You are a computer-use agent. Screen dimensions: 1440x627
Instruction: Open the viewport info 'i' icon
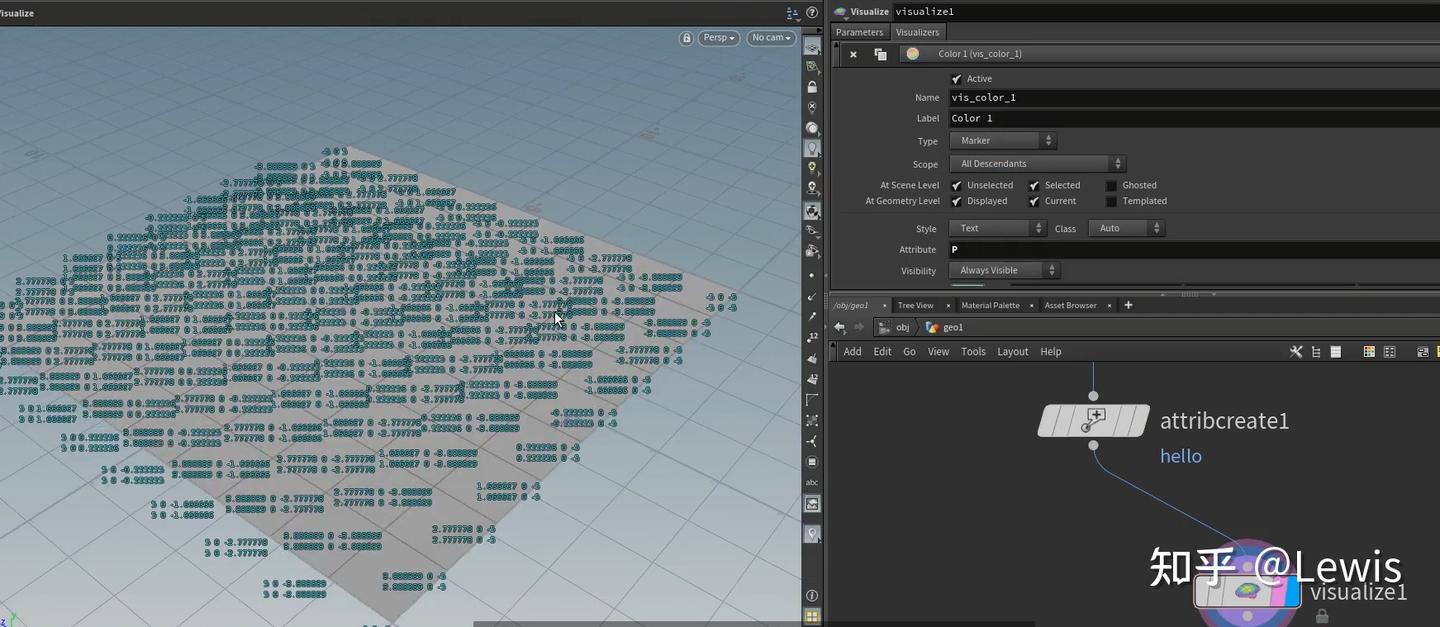(x=812, y=596)
